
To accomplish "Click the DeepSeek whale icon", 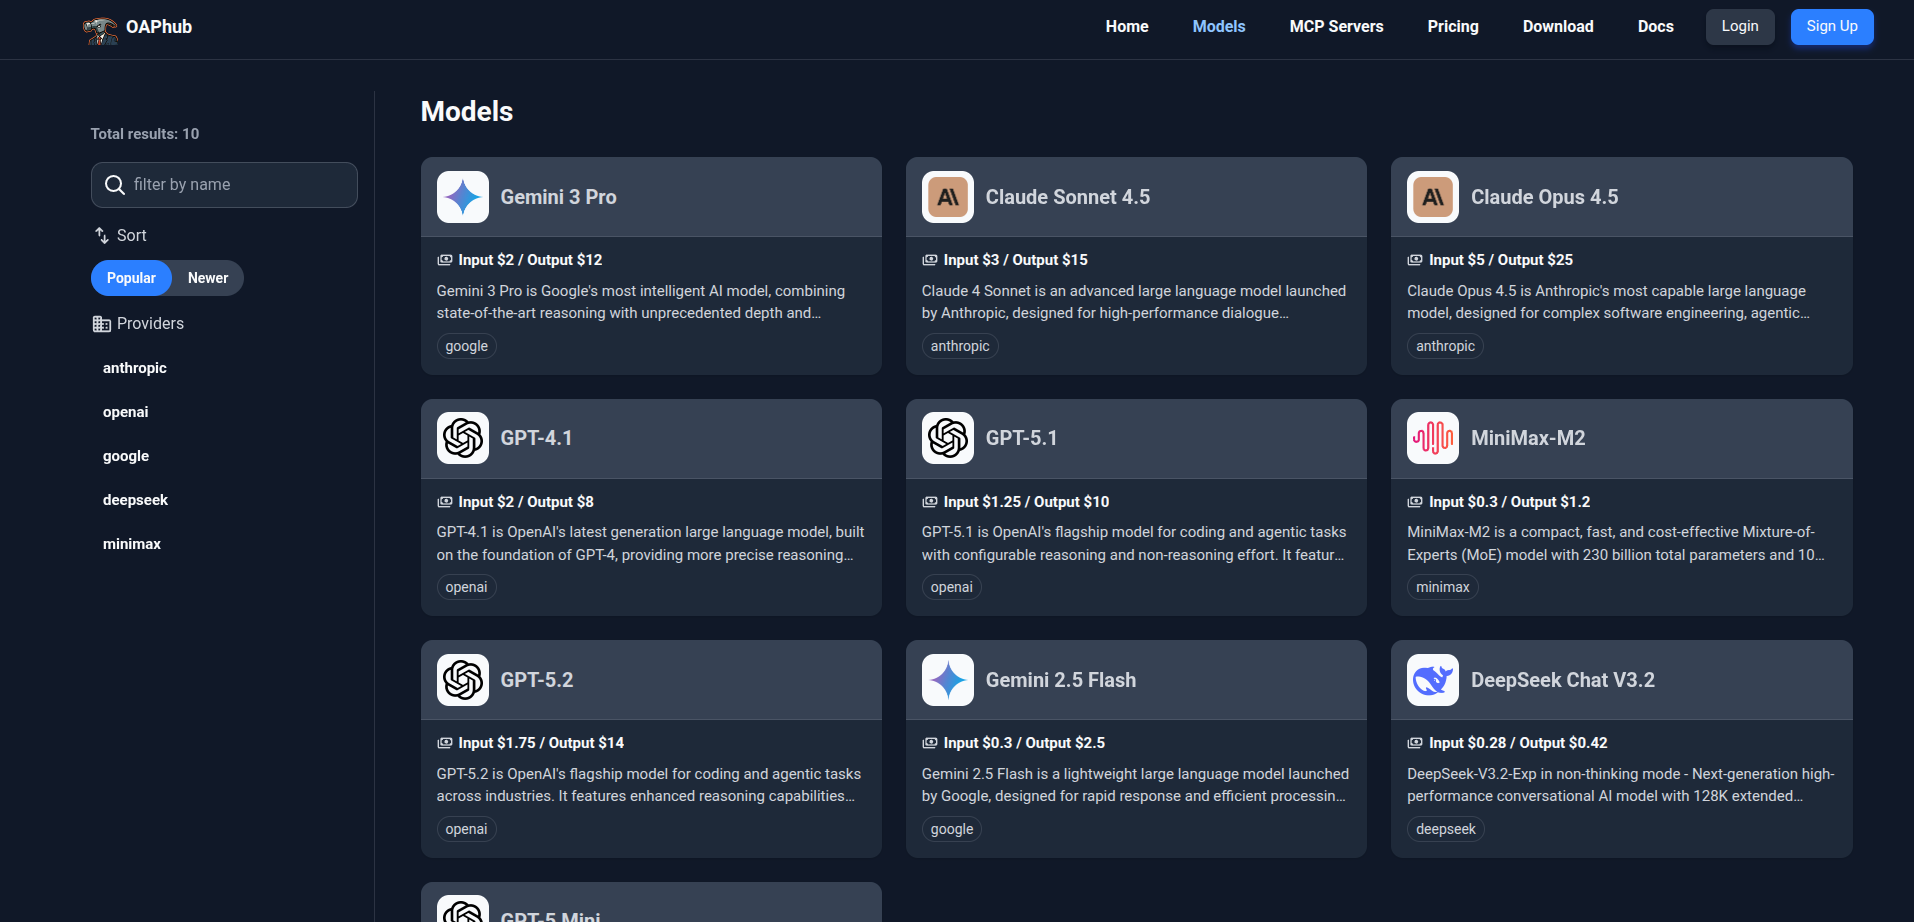I will pos(1432,680).
